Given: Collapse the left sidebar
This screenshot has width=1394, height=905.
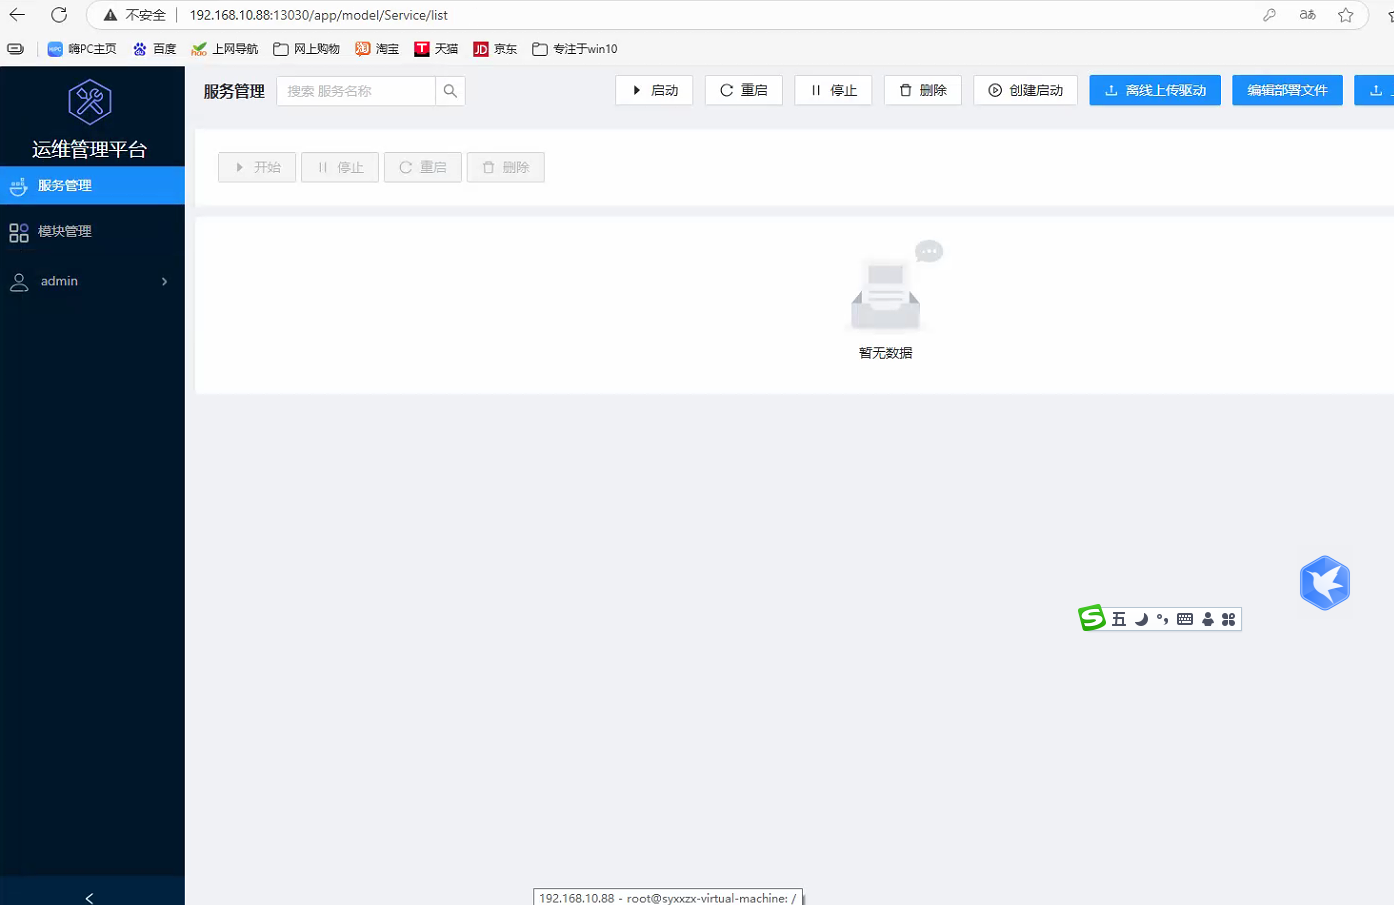Looking at the screenshot, I should click(x=90, y=897).
